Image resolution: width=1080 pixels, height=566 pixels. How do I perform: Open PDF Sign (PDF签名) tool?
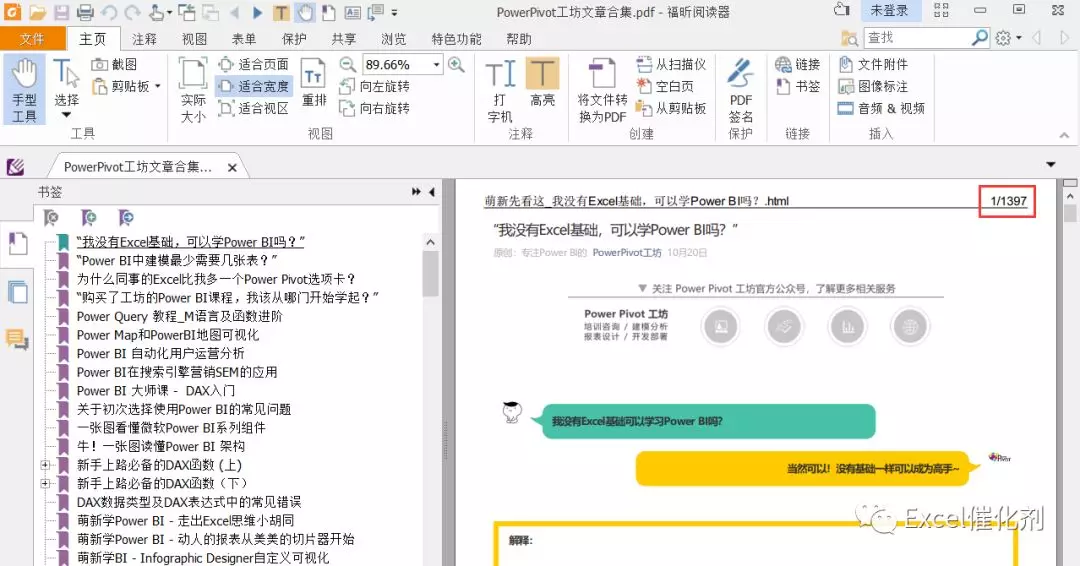tap(740, 90)
